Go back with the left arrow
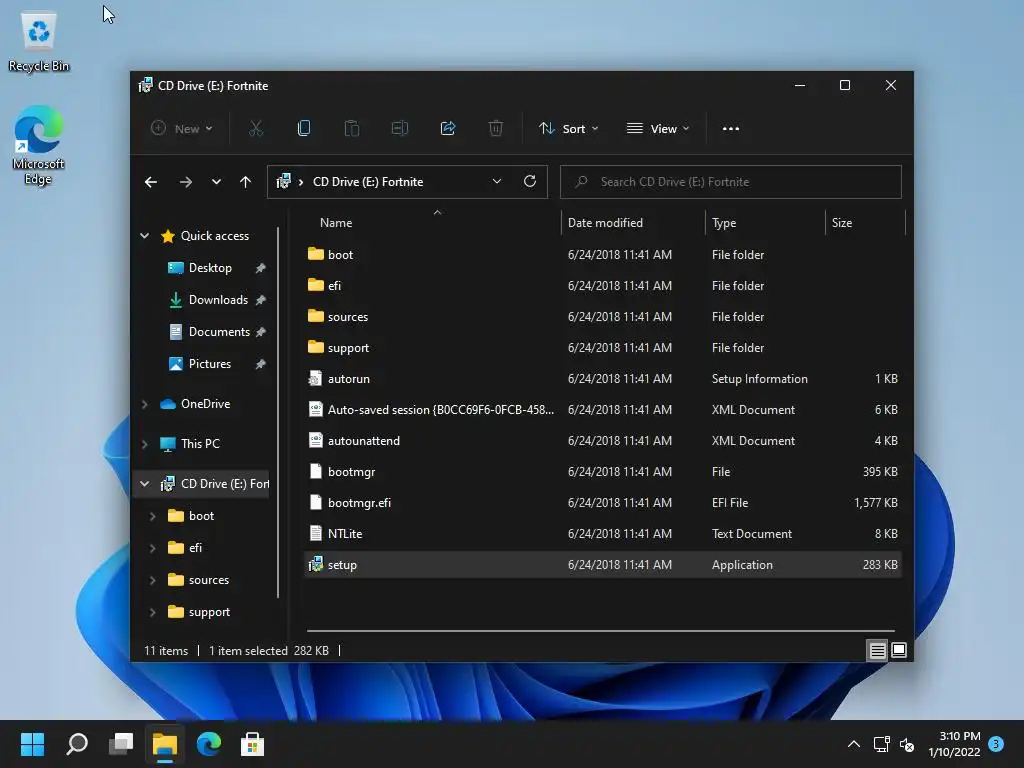The image size is (1024, 768). (x=151, y=182)
